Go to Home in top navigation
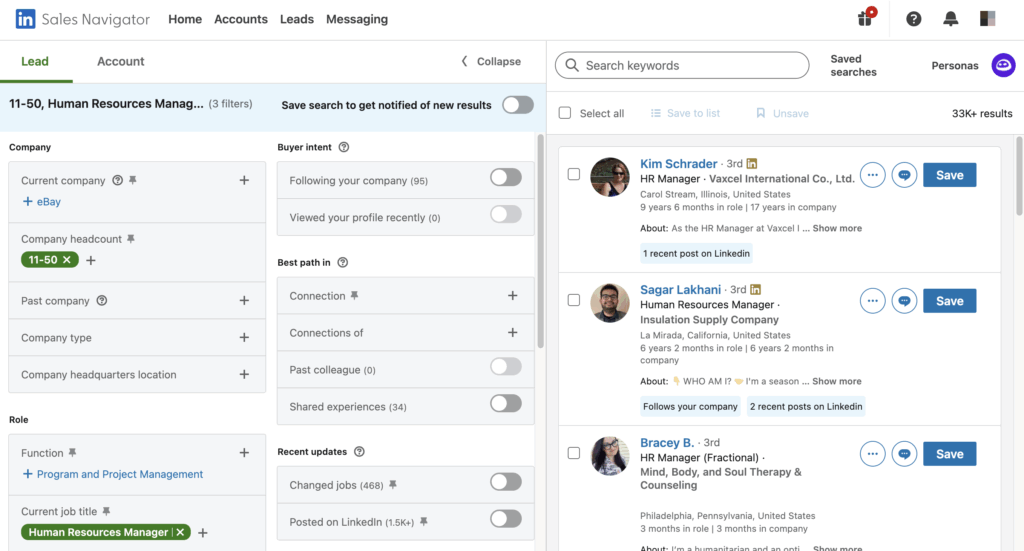Screen dimensions: 1024x551 [185, 19]
